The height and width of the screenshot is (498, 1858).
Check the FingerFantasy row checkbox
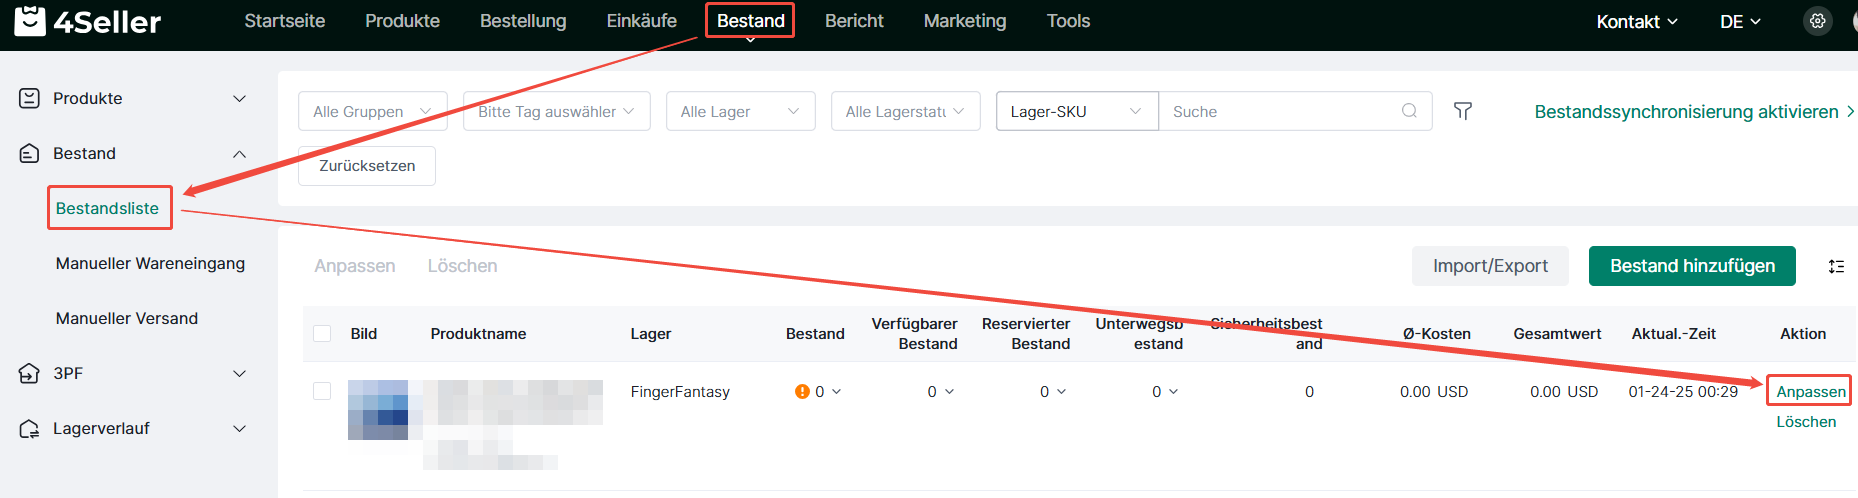point(322,391)
